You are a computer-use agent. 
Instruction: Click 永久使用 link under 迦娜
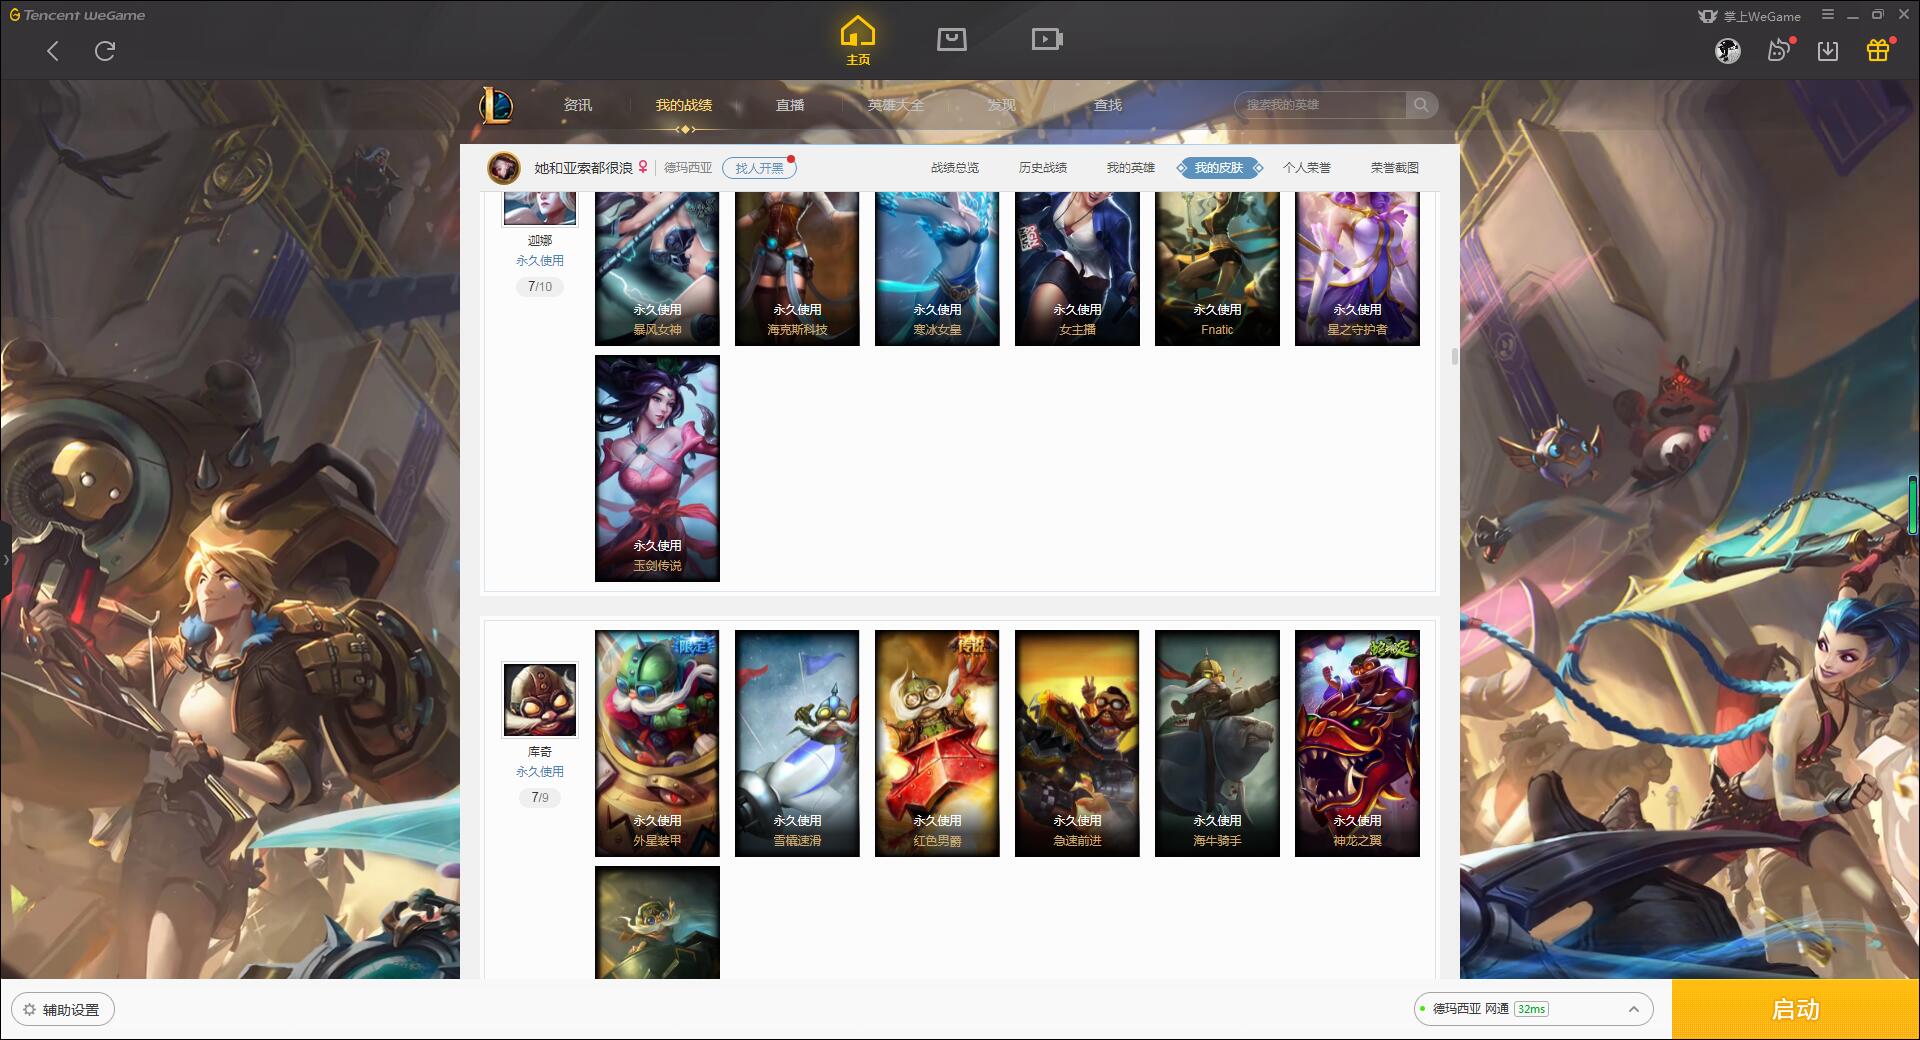point(540,260)
